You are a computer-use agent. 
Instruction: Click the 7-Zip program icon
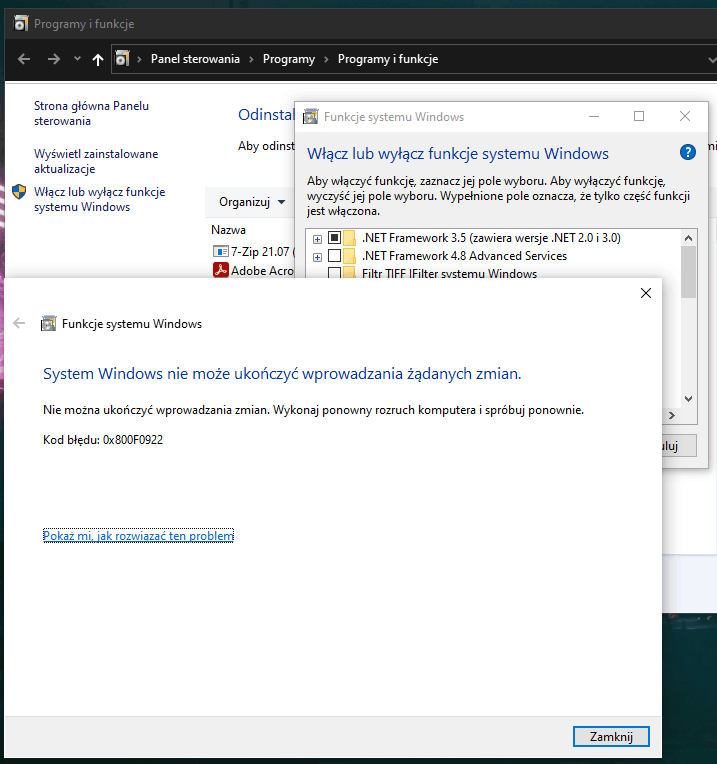coord(221,251)
